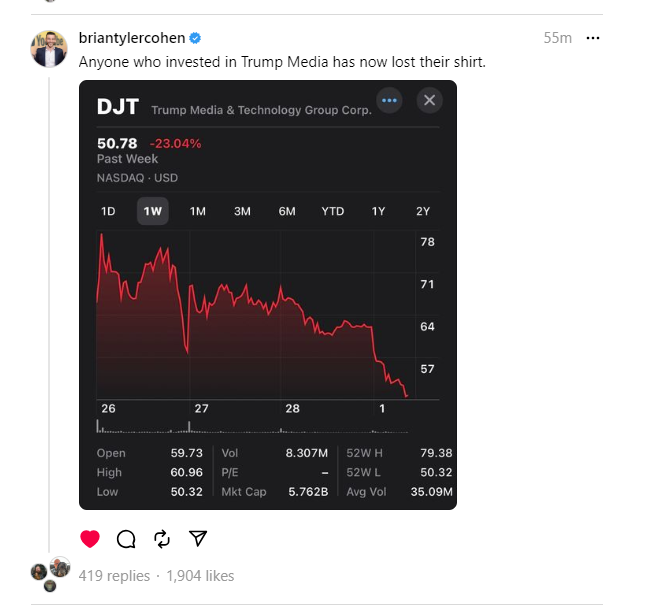The image size is (659, 611).
Task: Open briantylercohen's profile picture
Action: pos(49,49)
